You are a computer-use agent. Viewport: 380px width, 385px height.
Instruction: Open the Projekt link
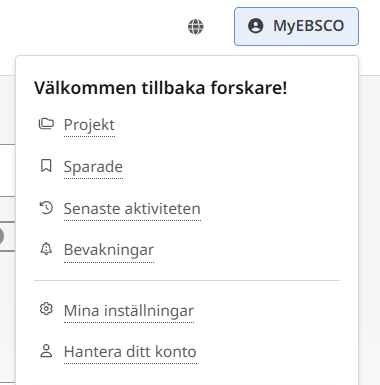89,125
